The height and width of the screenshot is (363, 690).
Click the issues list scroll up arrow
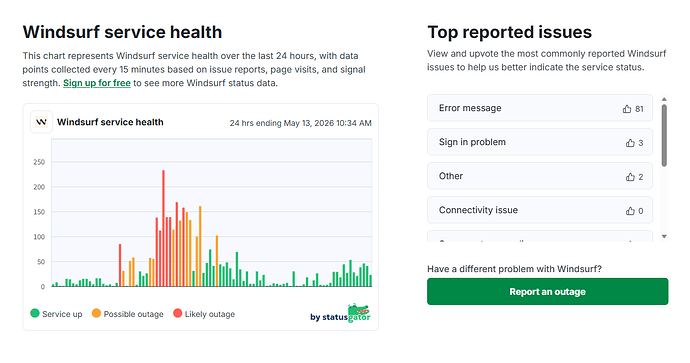pos(664,99)
